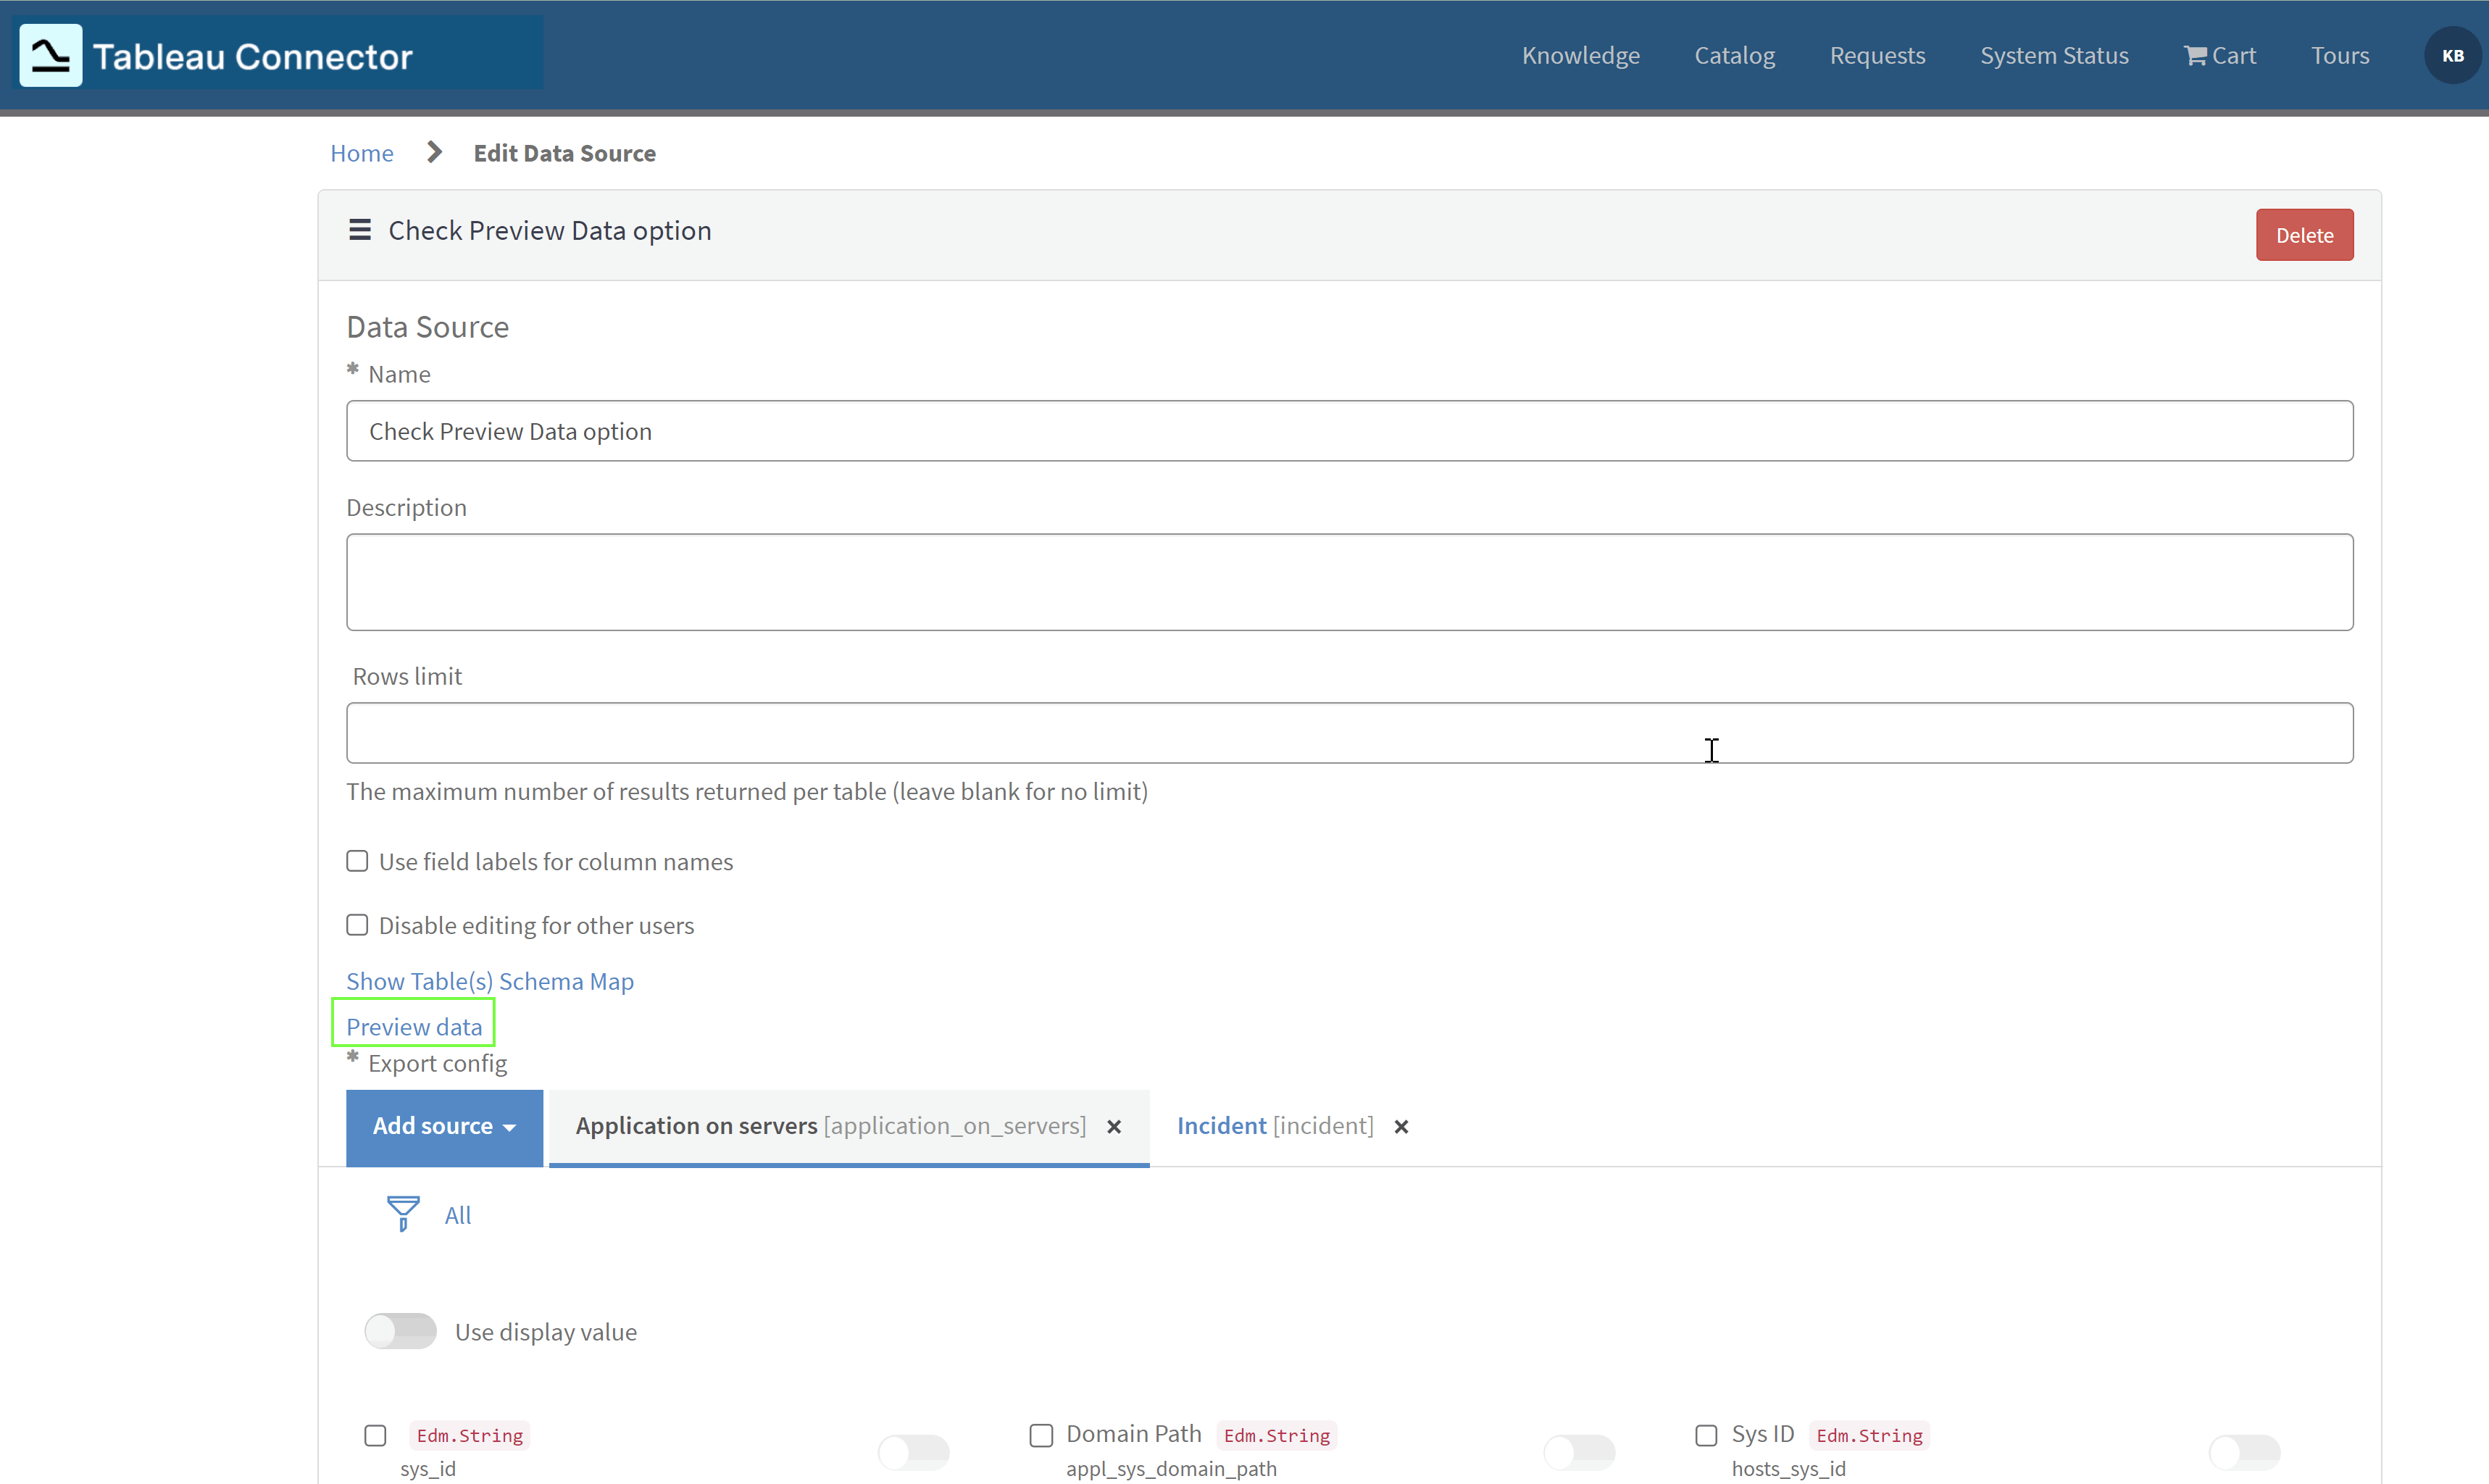
Task: Remove the Incident source tab
Action: tap(1400, 1126)
